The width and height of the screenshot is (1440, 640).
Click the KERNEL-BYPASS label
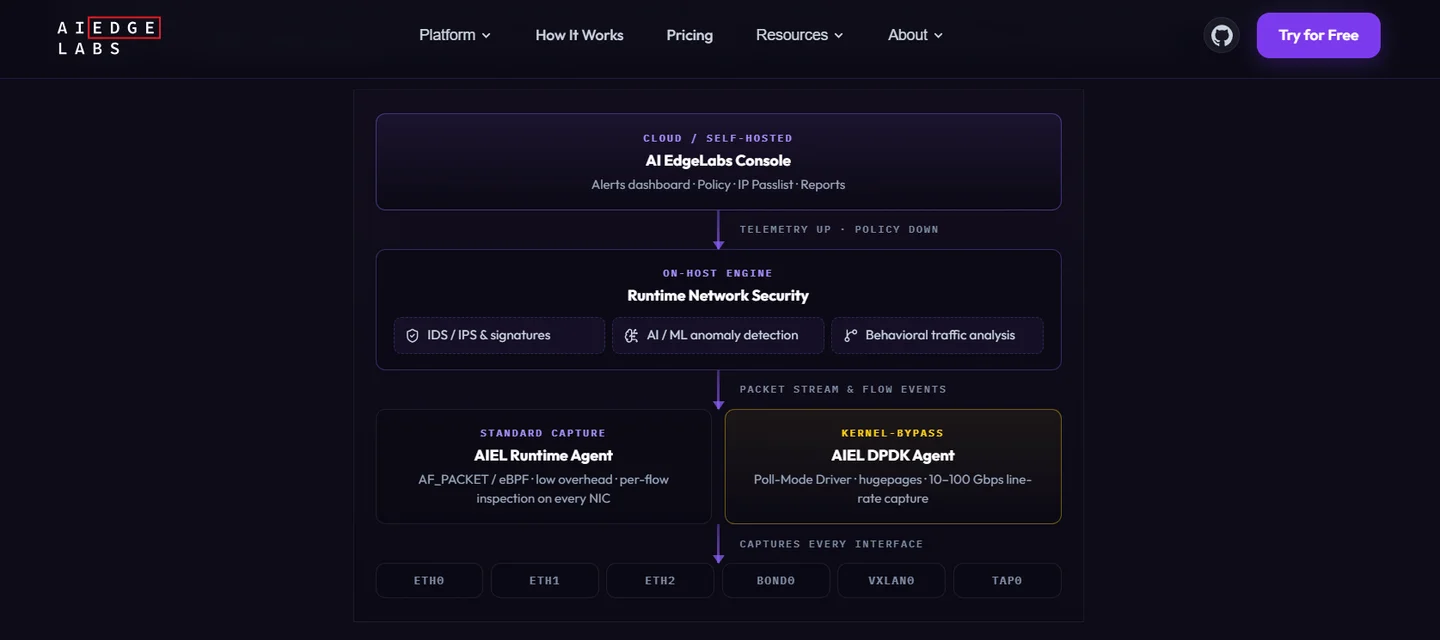(893, 434)
